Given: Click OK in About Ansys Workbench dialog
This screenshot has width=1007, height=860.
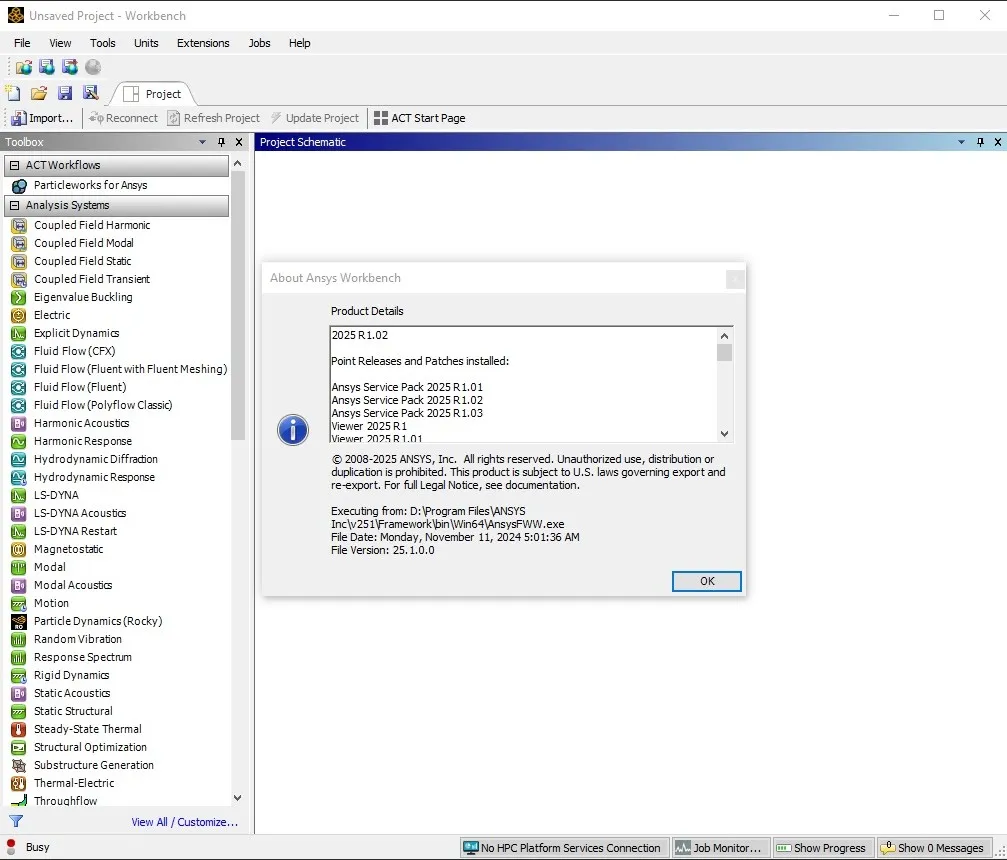Looking at the screenshot, I should (706, 581).
